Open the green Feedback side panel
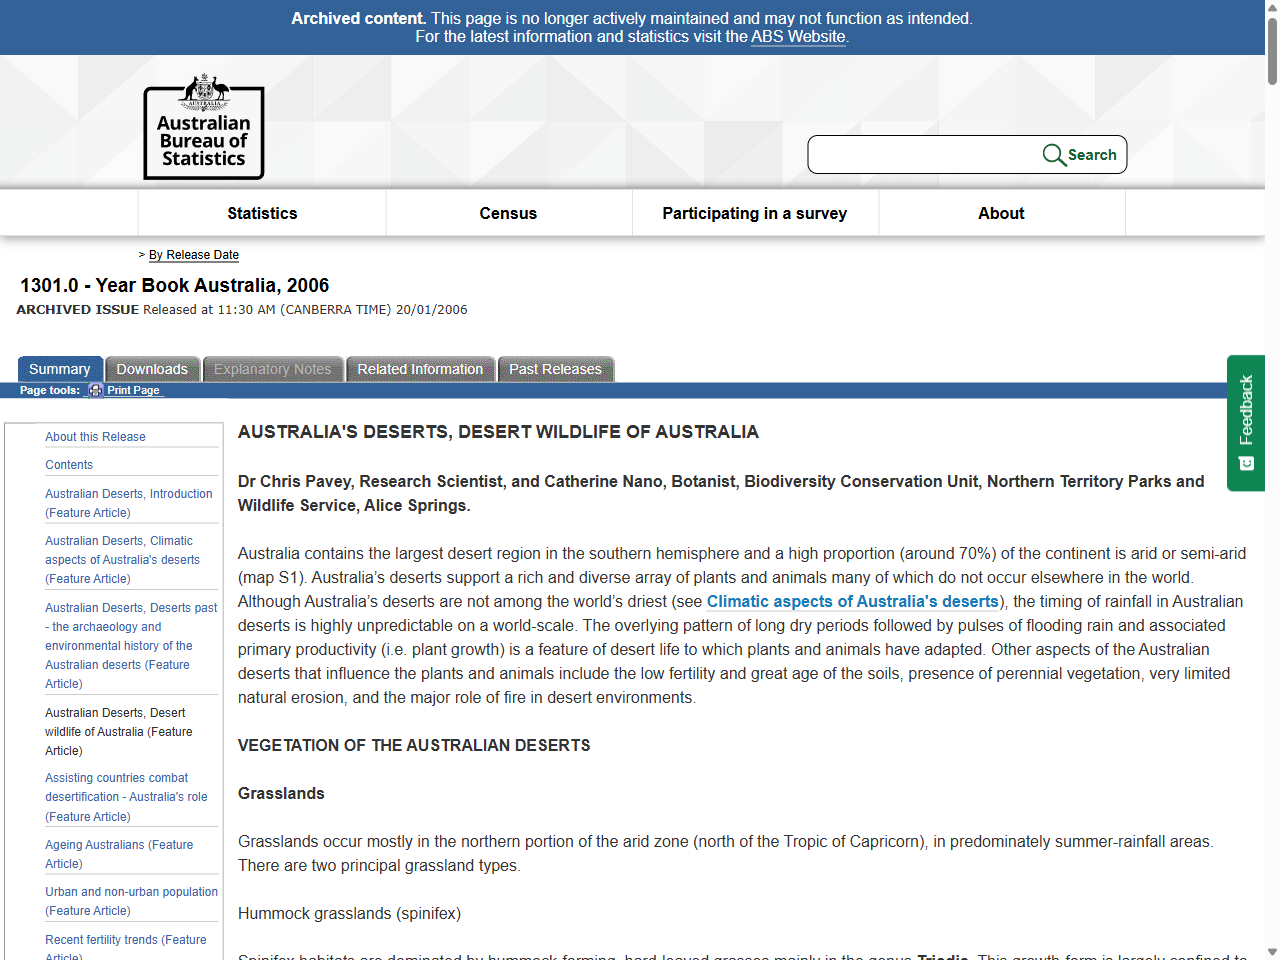Image resolution: width=1280 pixels, height=960 pixels. (1246, 420)
